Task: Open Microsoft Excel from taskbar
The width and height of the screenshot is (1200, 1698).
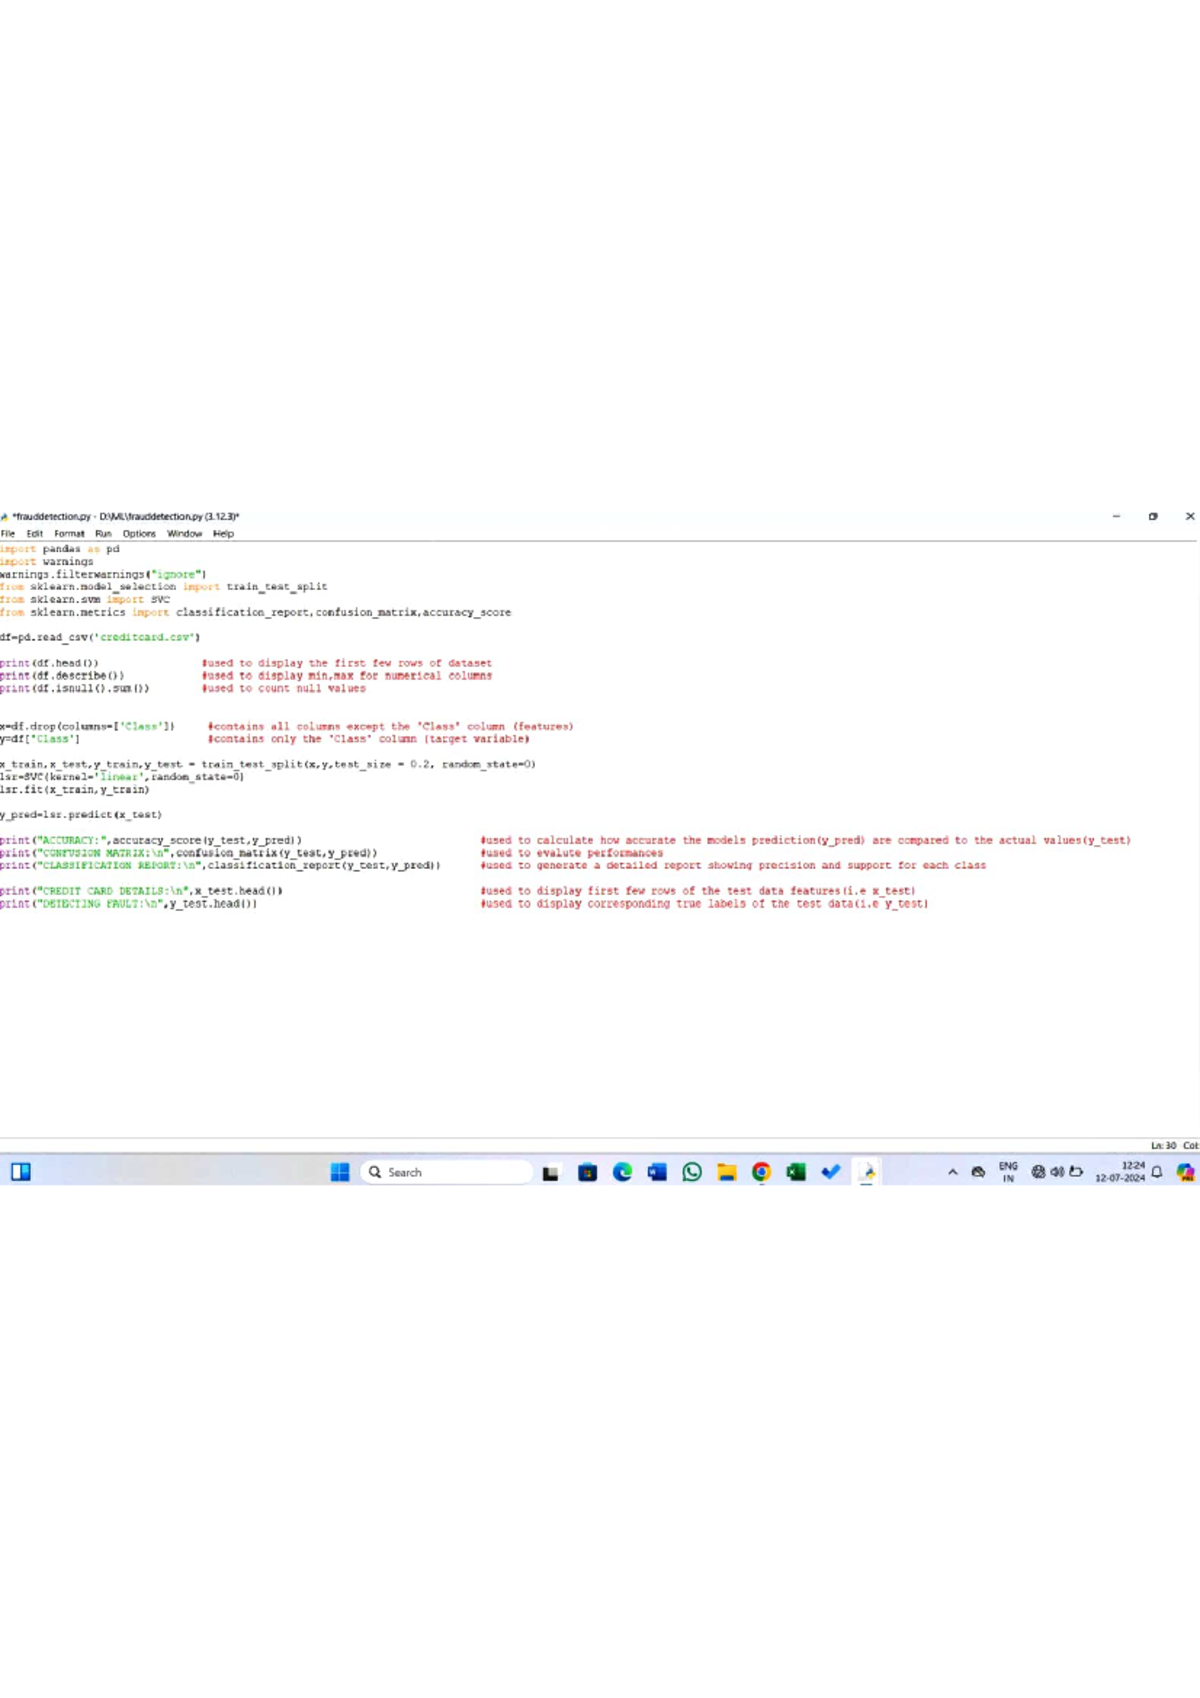Action: 796,1172
